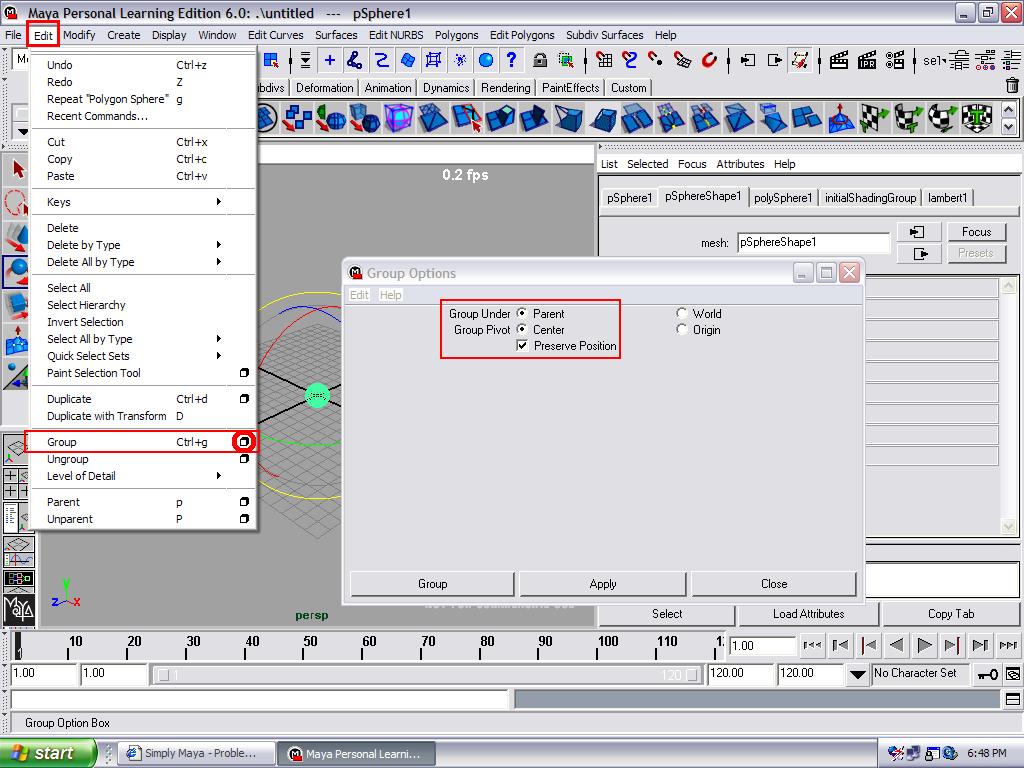Select Origin radio for Group Pivot
This screenshot has width=1024, height=768.
(682, 330)
